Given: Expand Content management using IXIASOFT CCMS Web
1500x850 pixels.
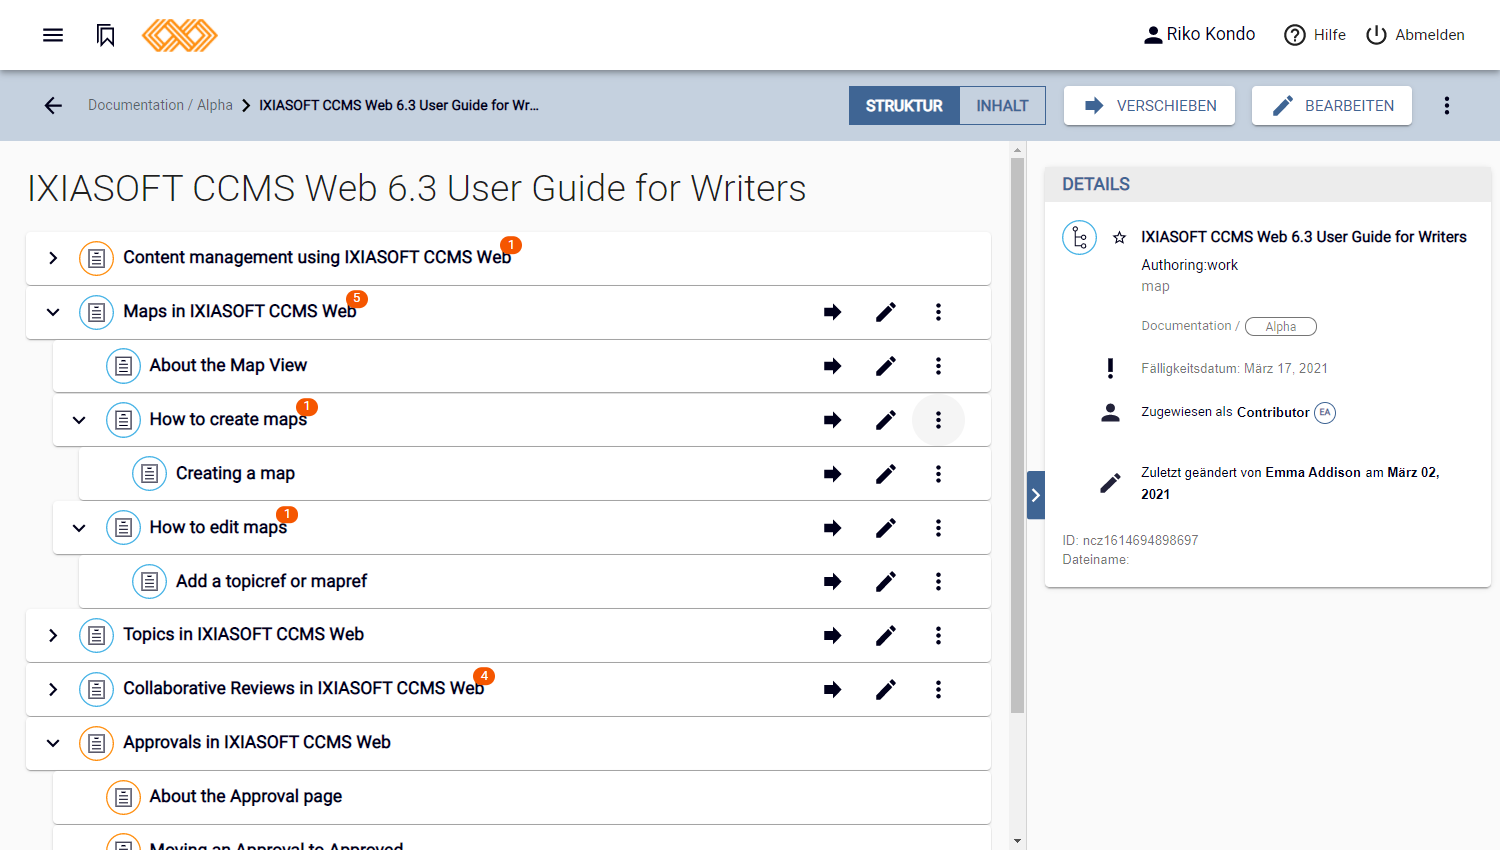Looking at the screenshot, I should (x=53, y=258).
